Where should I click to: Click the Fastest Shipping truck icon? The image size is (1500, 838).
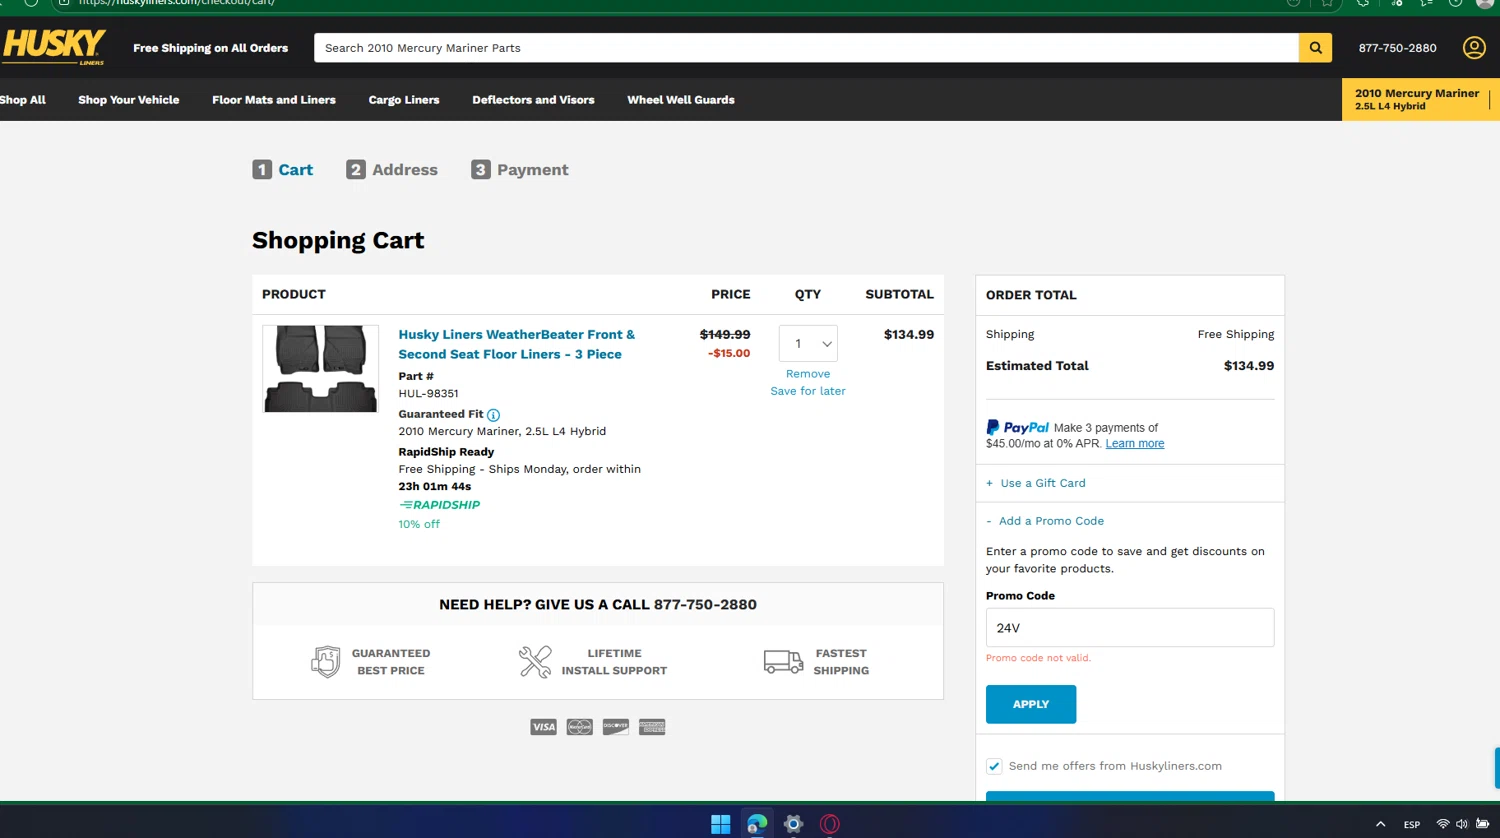783,661
